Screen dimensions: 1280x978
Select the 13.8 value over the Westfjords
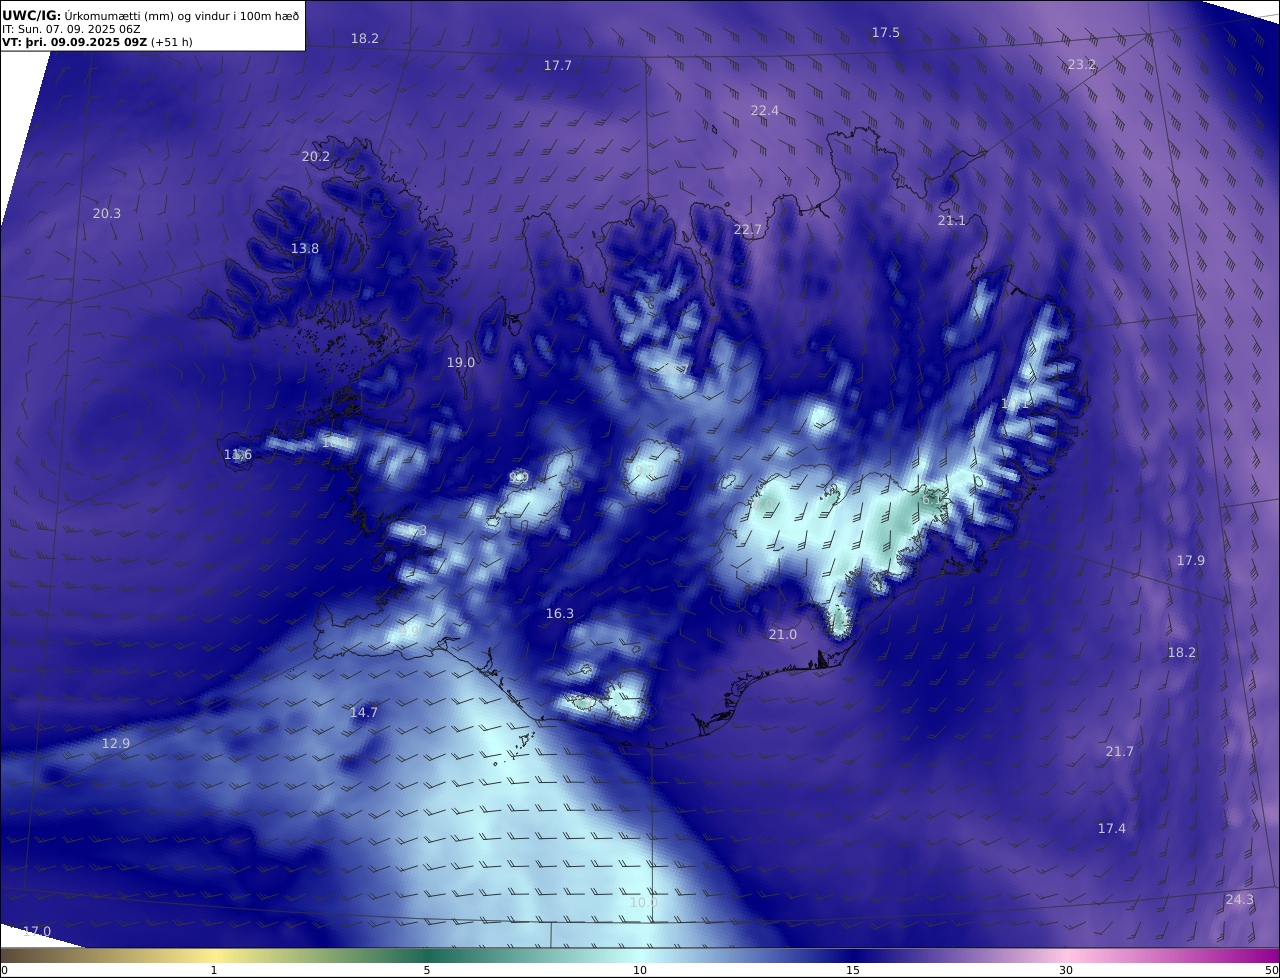click(x=305, y=248)
